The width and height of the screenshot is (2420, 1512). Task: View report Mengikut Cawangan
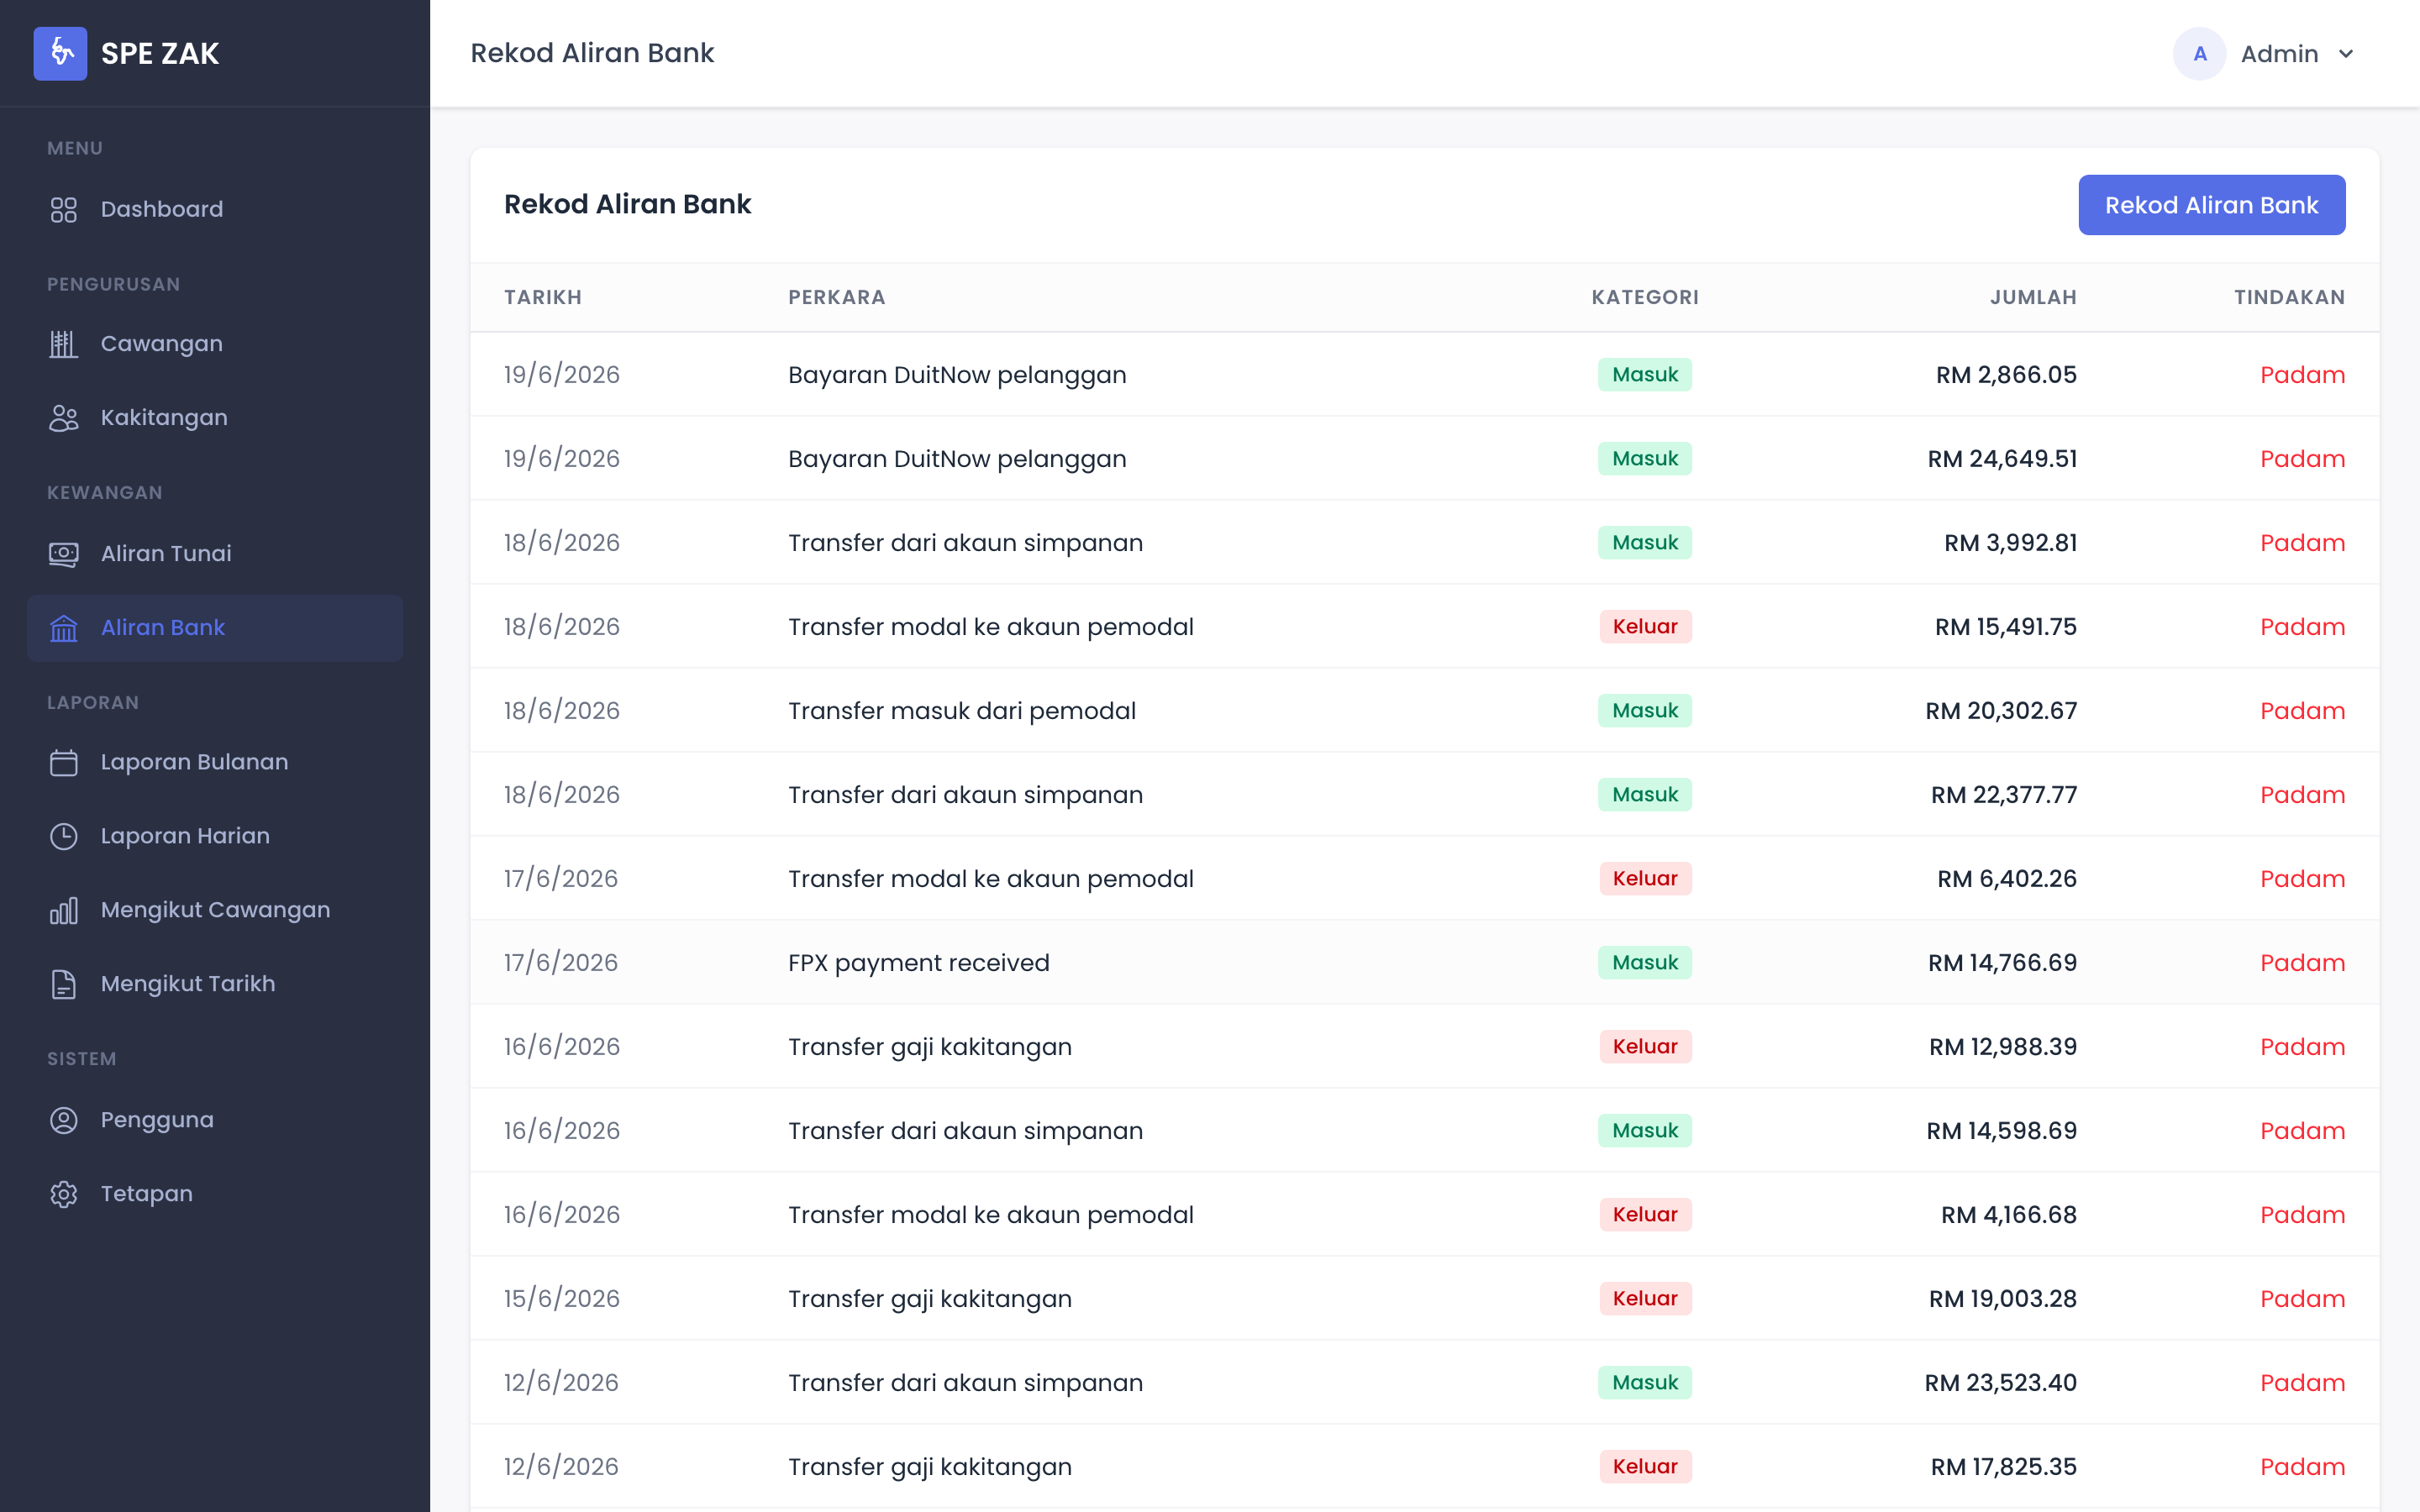click(215, 910)
